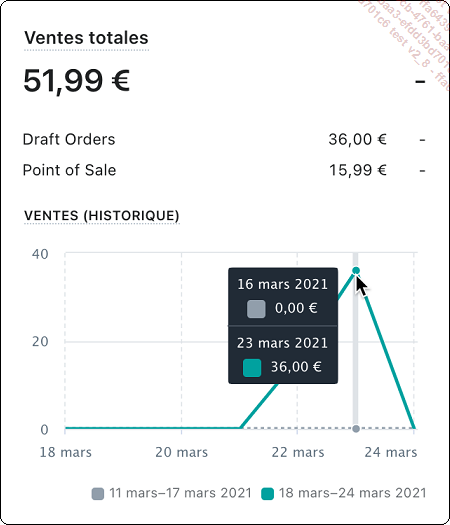Open the VENTES (HISTORIQUE) heading link
This screenshot has height=525, width=450.
102,216
